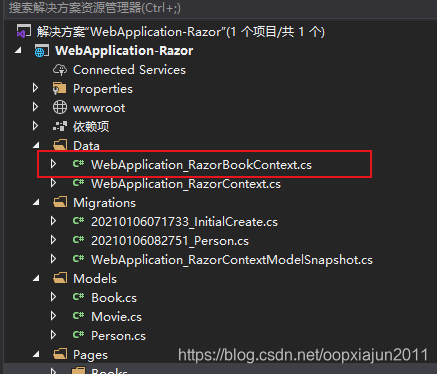Select the wwwroot item
Screen dimensions: 437x374
click(99, 108)
